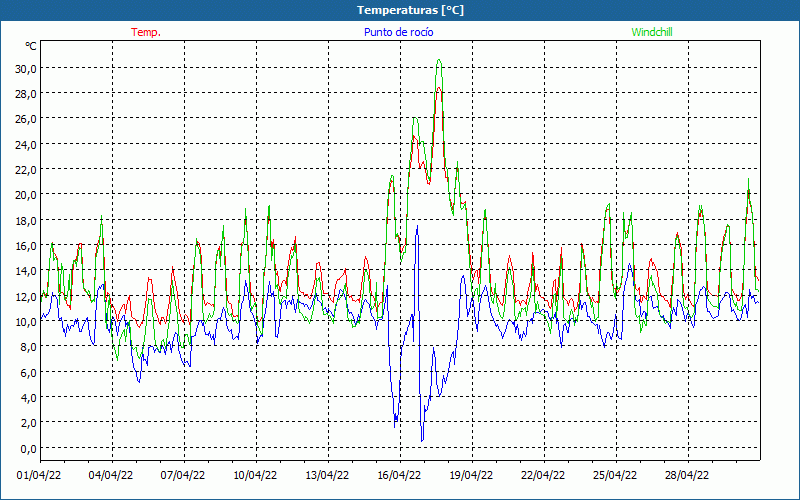The width and height of the screenshot is (800, 500).
Task: Click the 26,0 y-axis value
Action: click(x=26, y=119)
